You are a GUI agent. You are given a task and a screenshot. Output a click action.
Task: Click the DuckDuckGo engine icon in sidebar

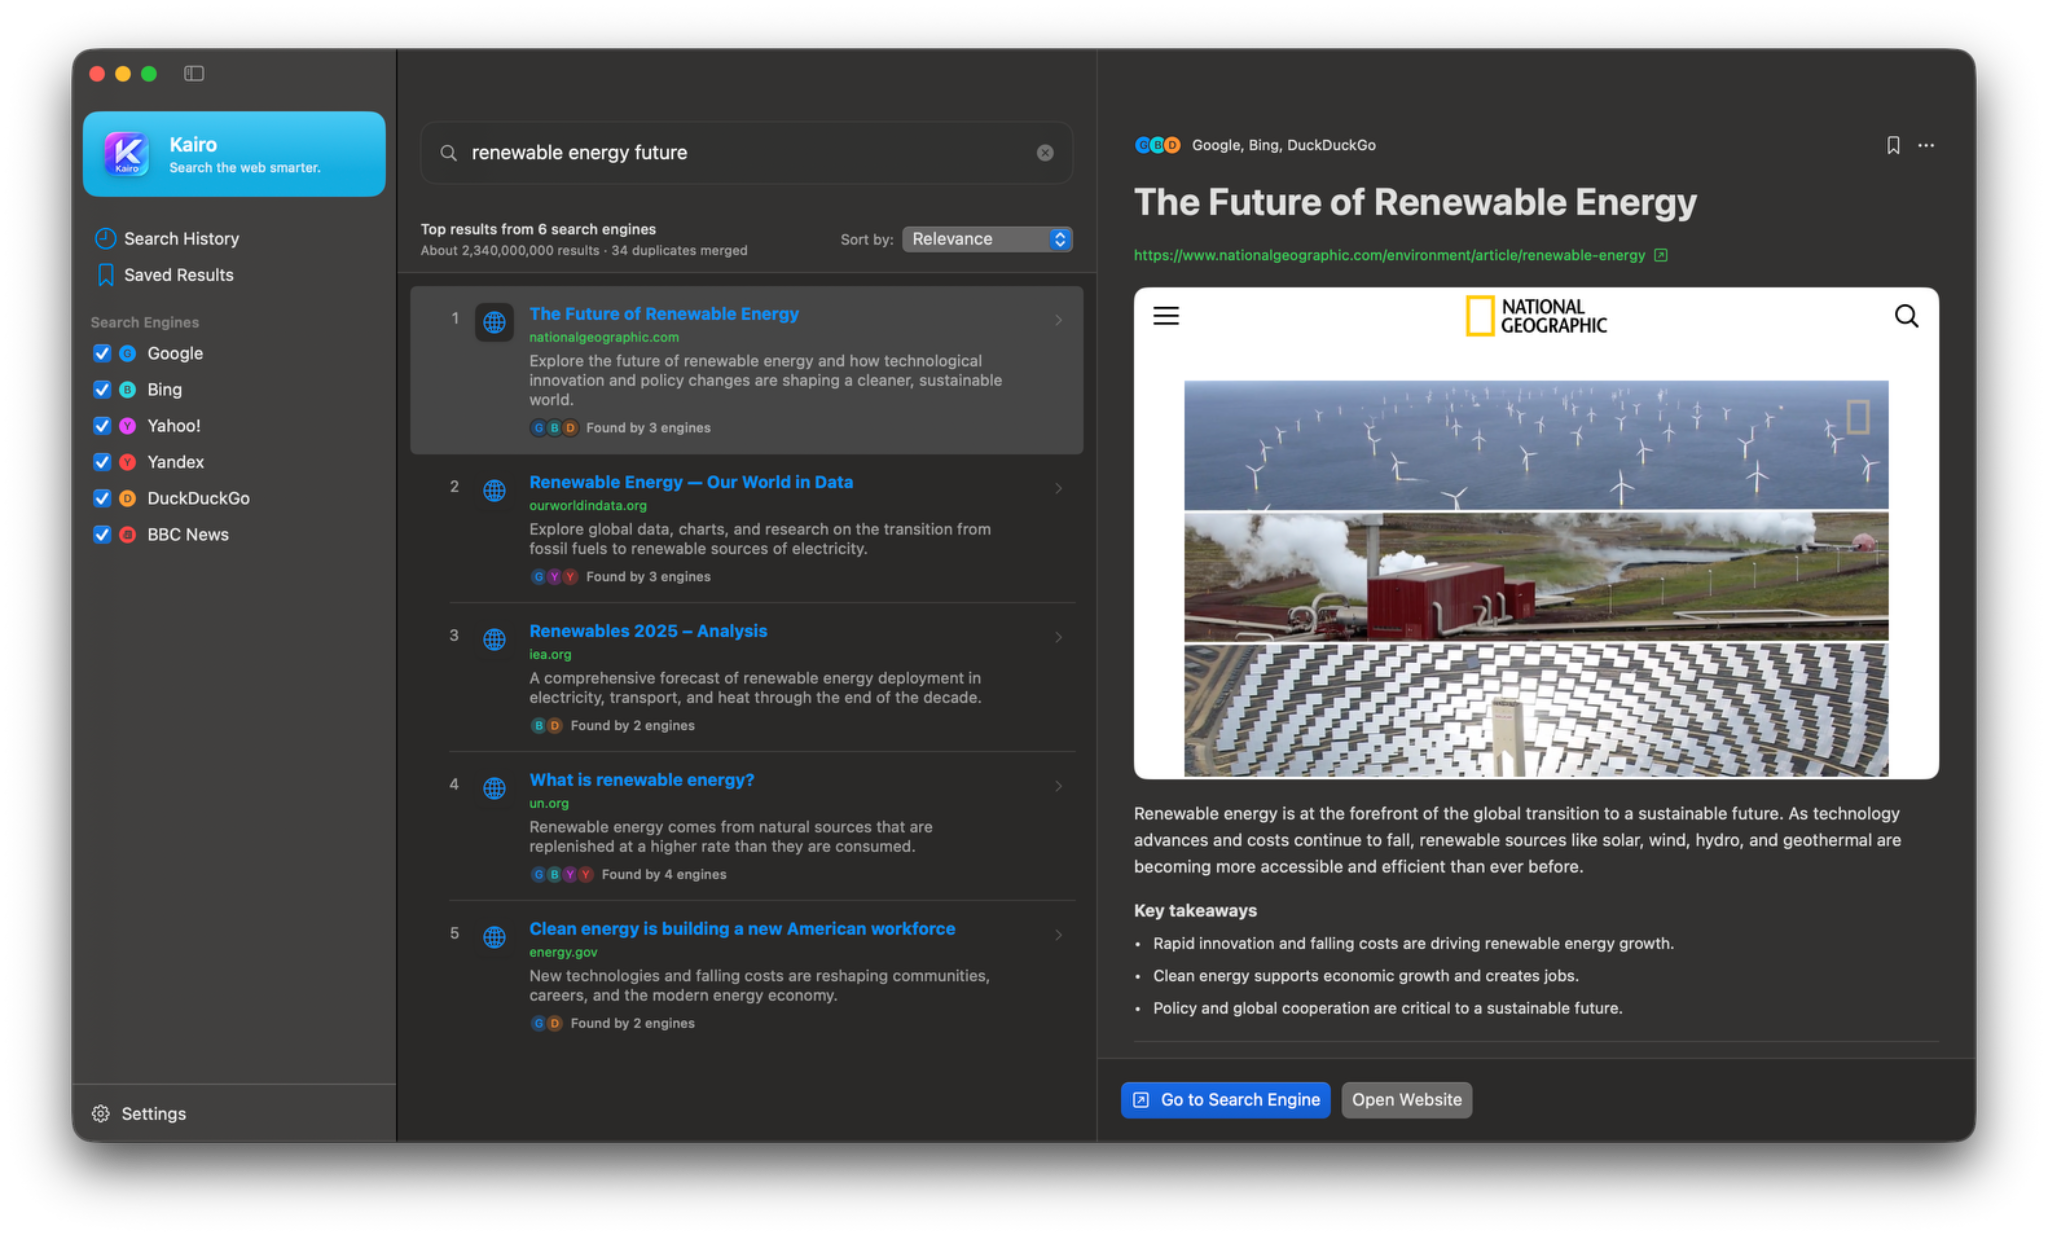[x=128, y=498]
